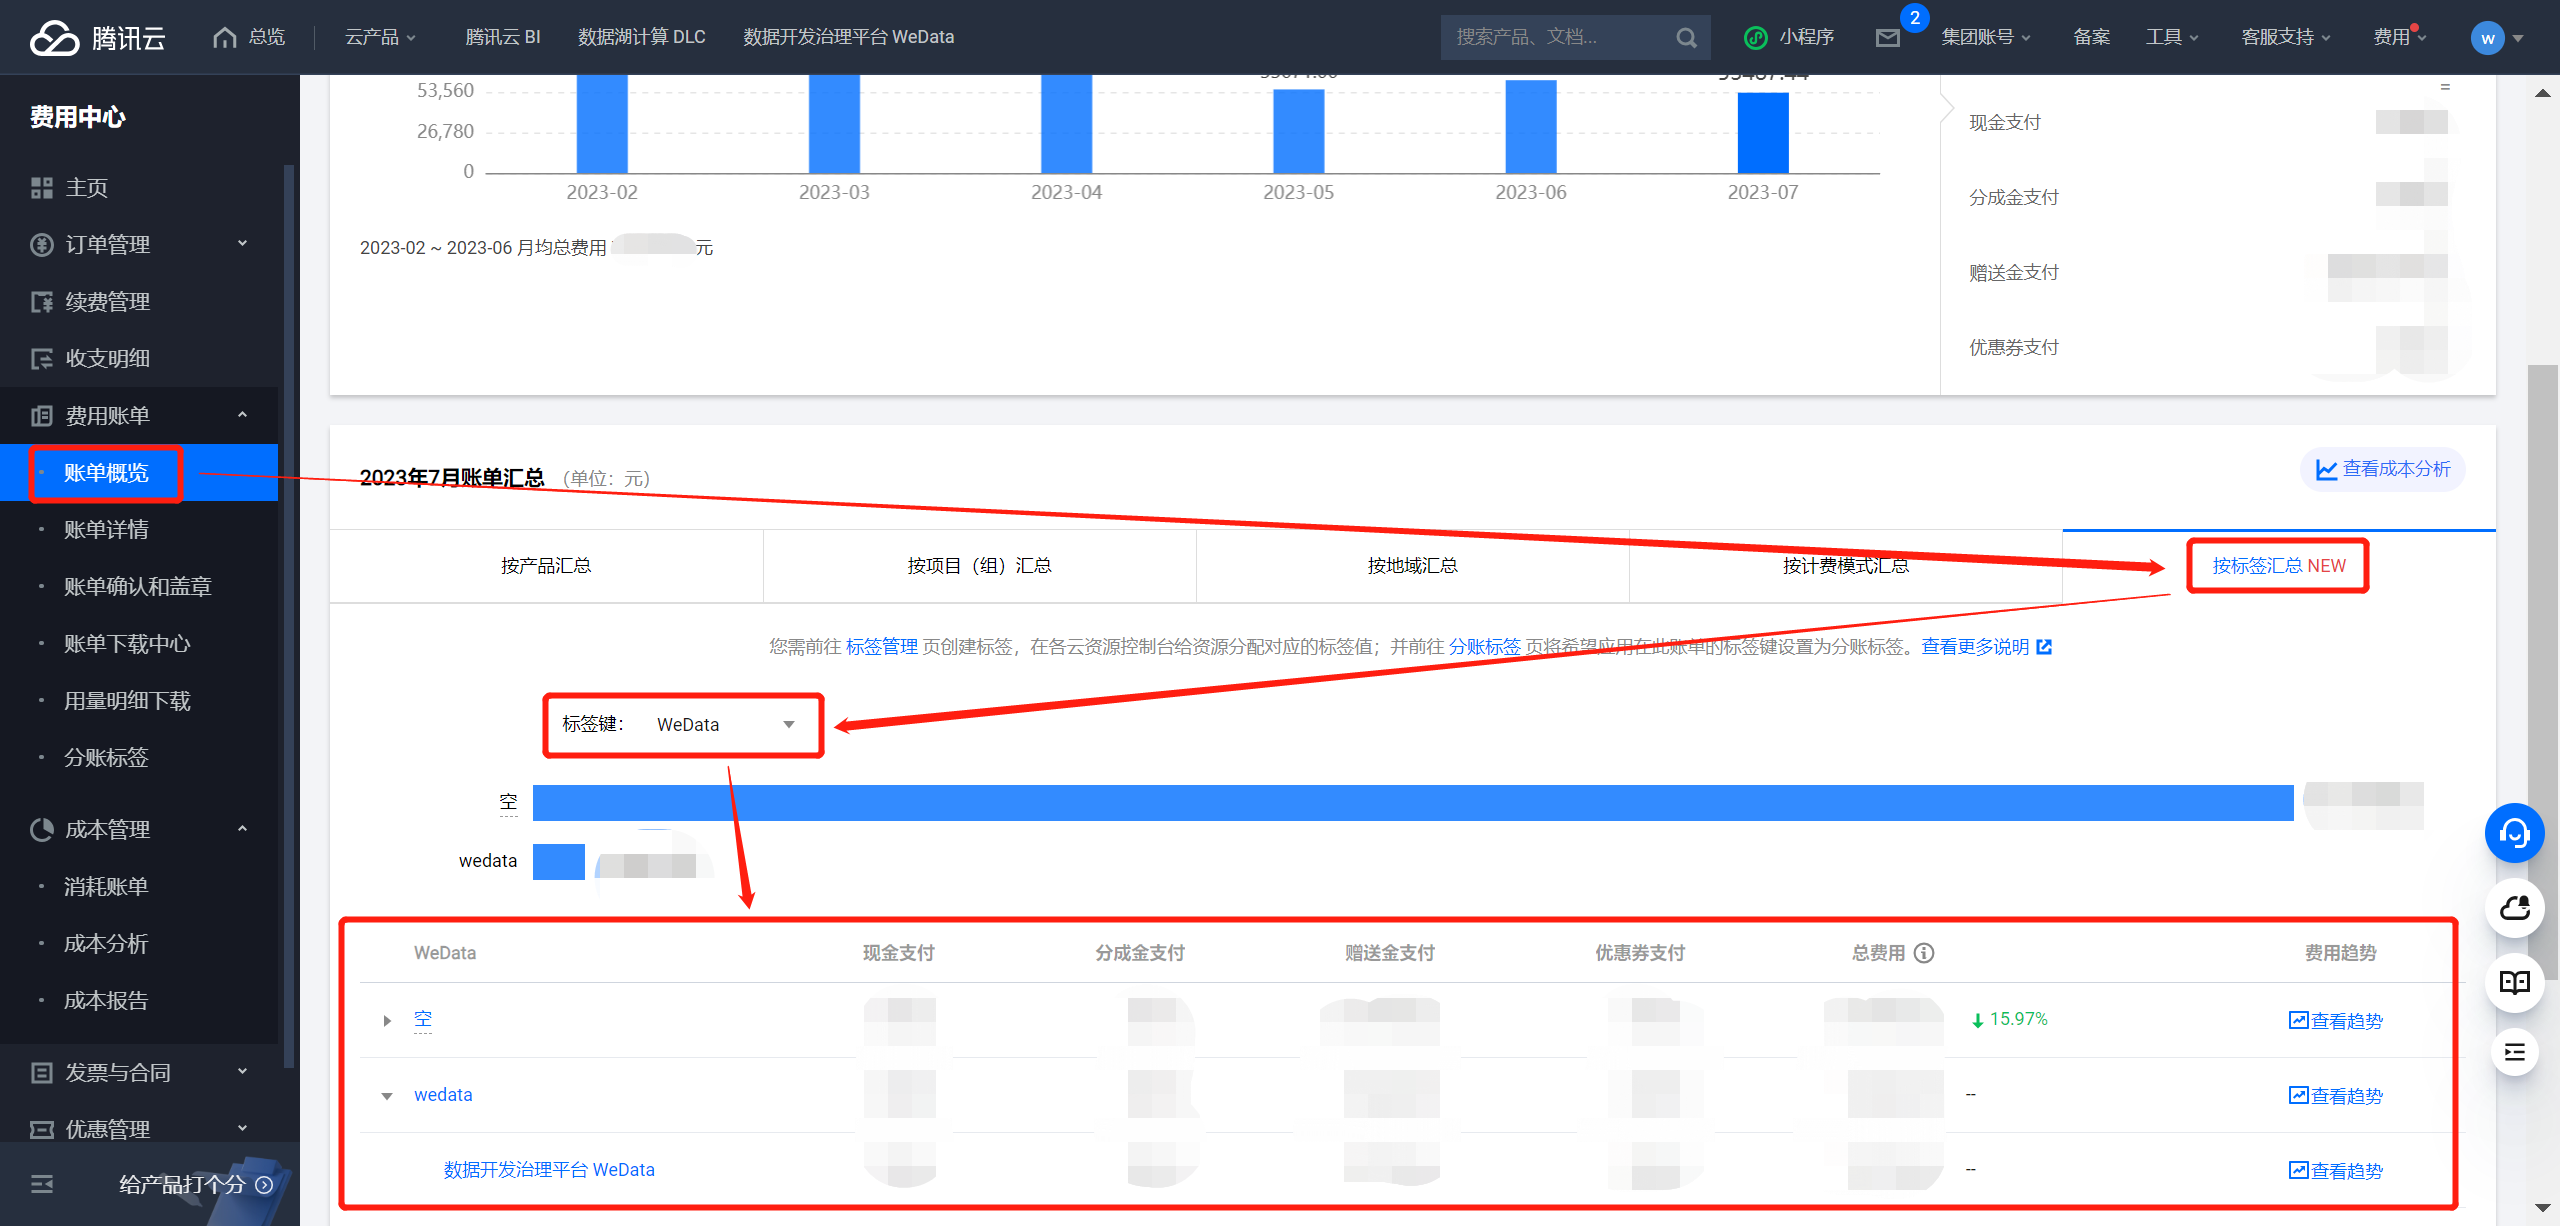Expand the 空 tag row
2560x1226 pixels.
(x=387, y=1021)
